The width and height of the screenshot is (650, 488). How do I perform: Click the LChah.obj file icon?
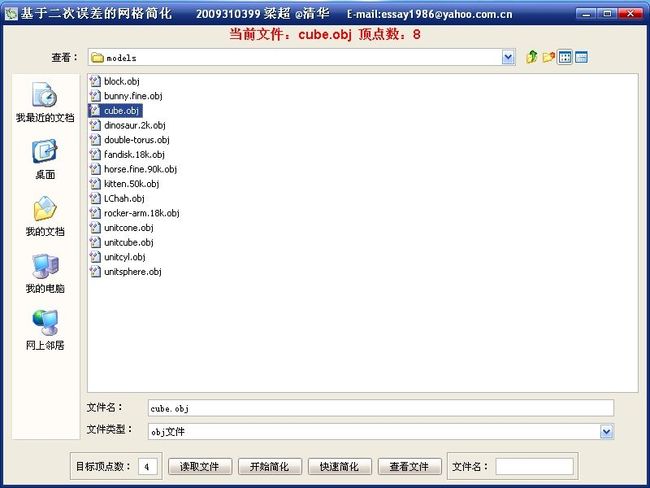pyautogui.click(x=95, y=198)
